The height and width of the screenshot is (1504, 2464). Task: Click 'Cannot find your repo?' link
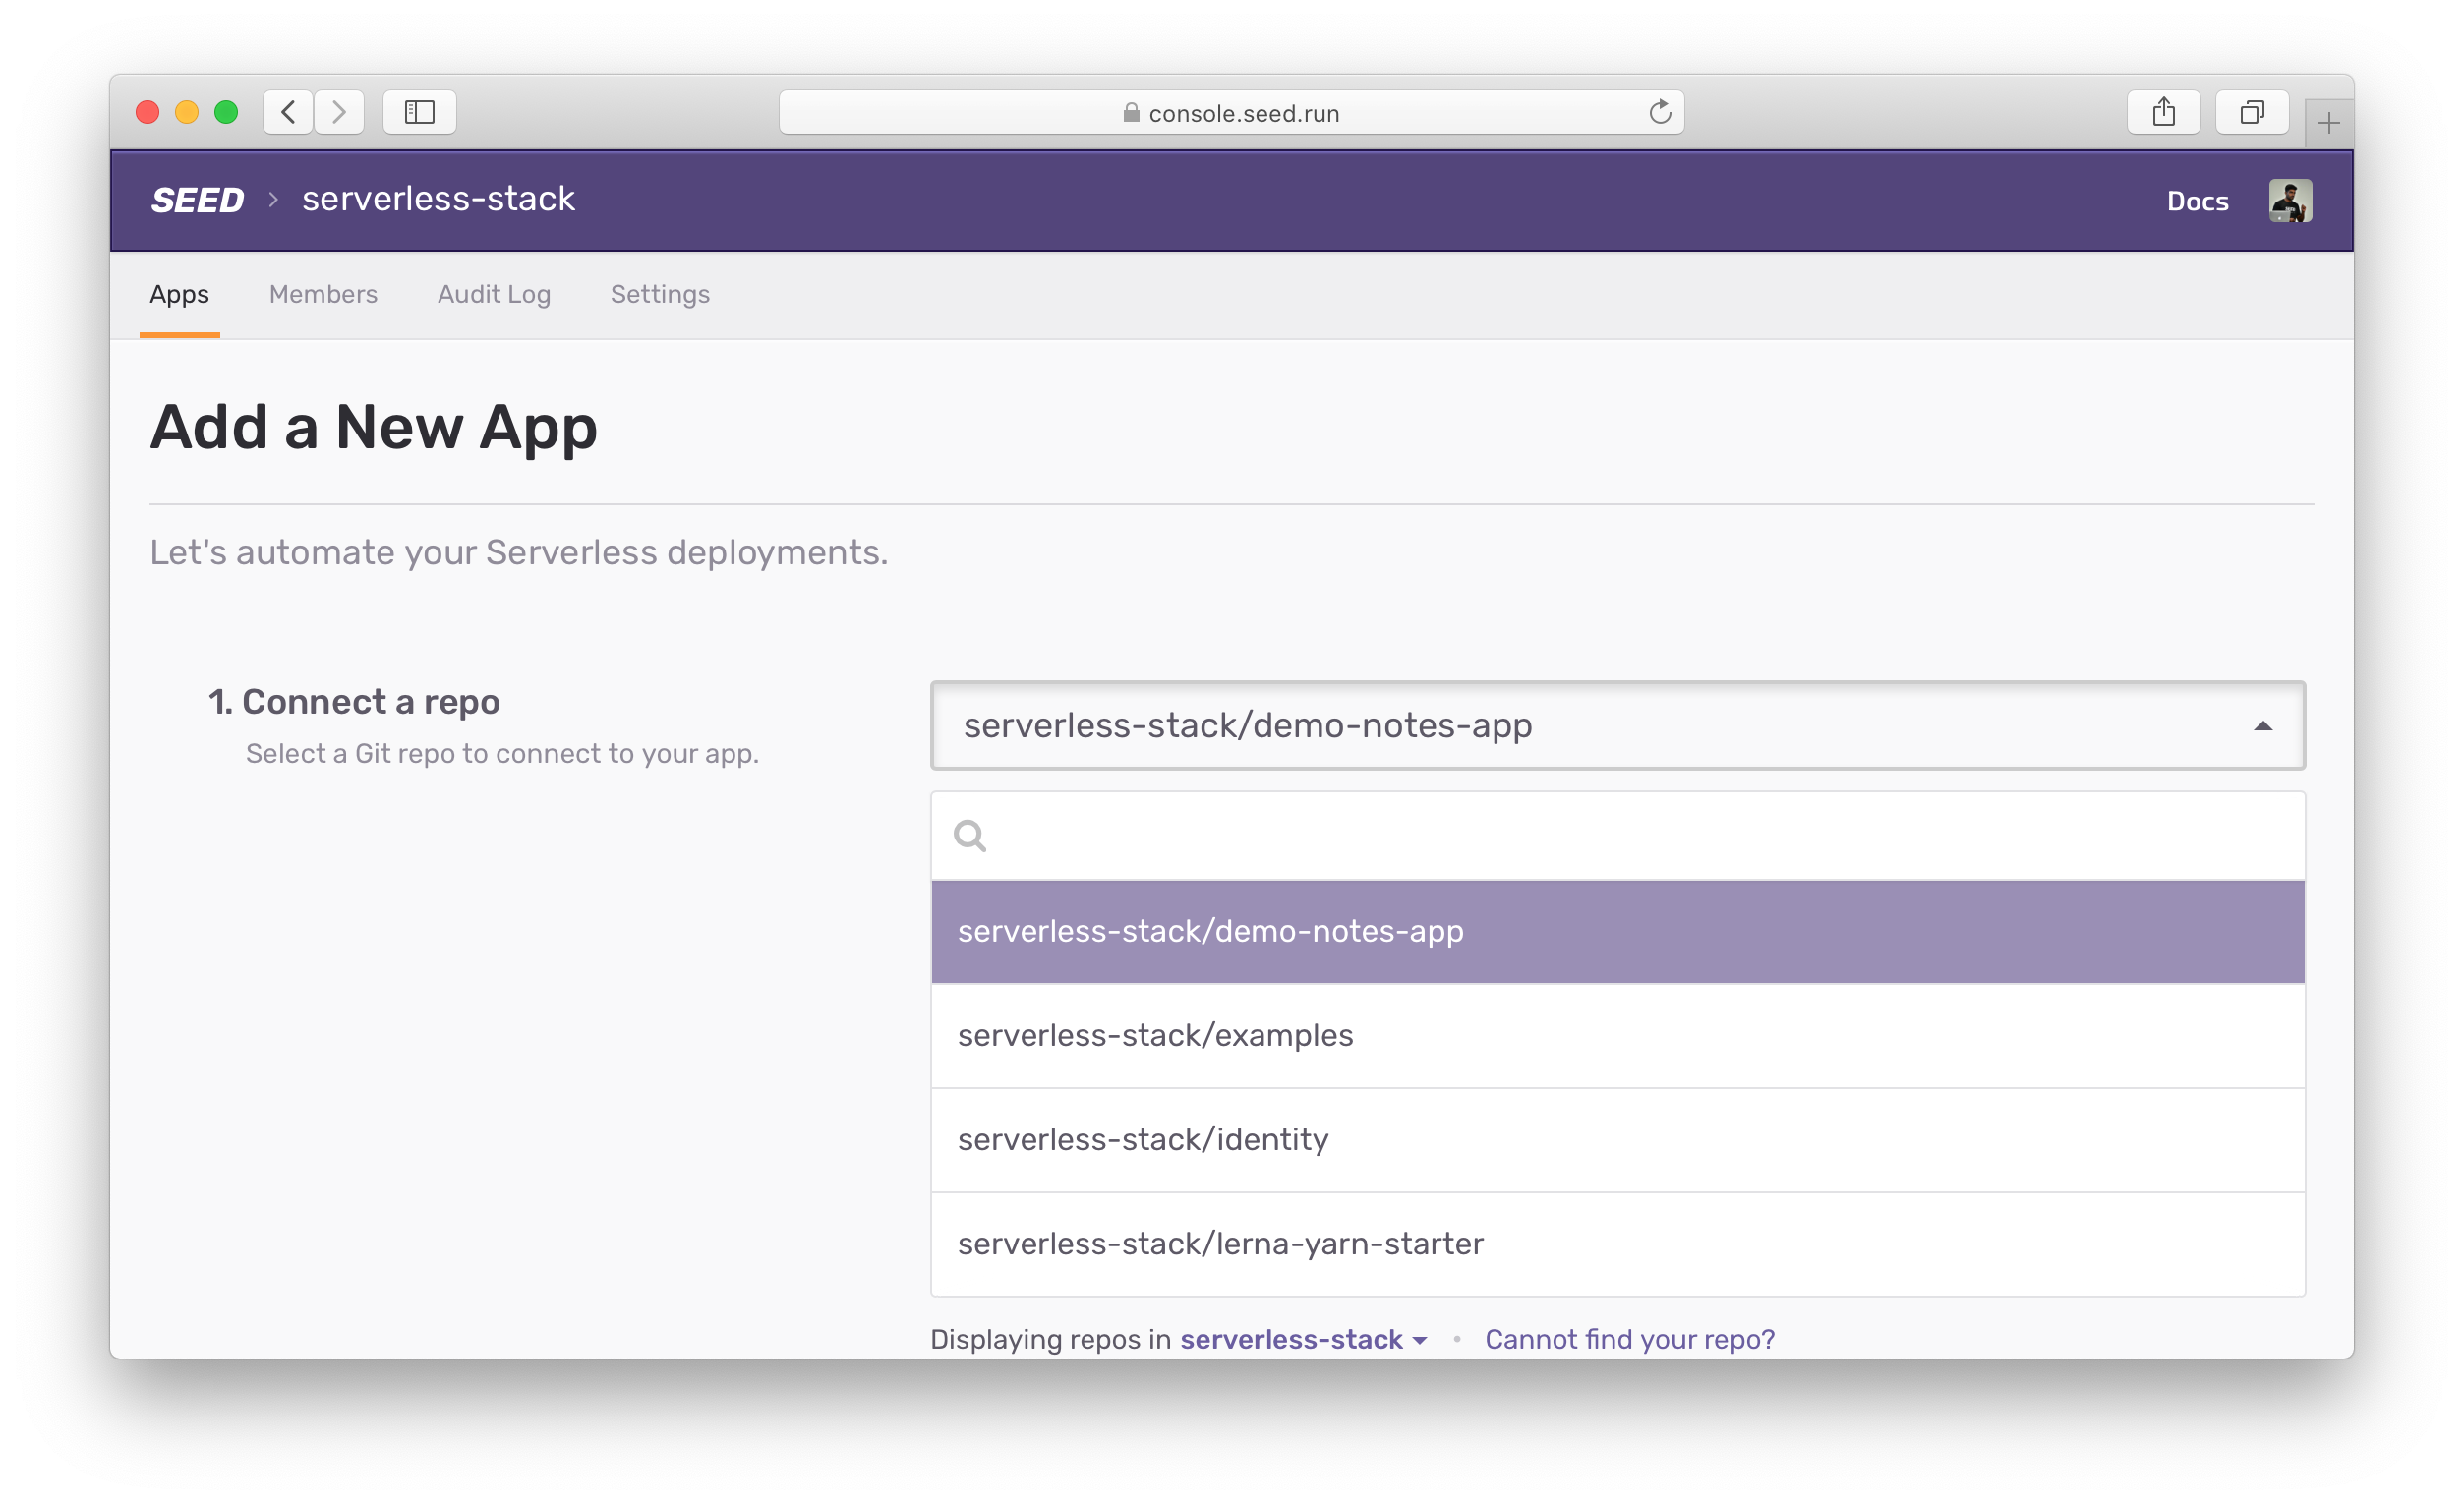(1629, 1339)
